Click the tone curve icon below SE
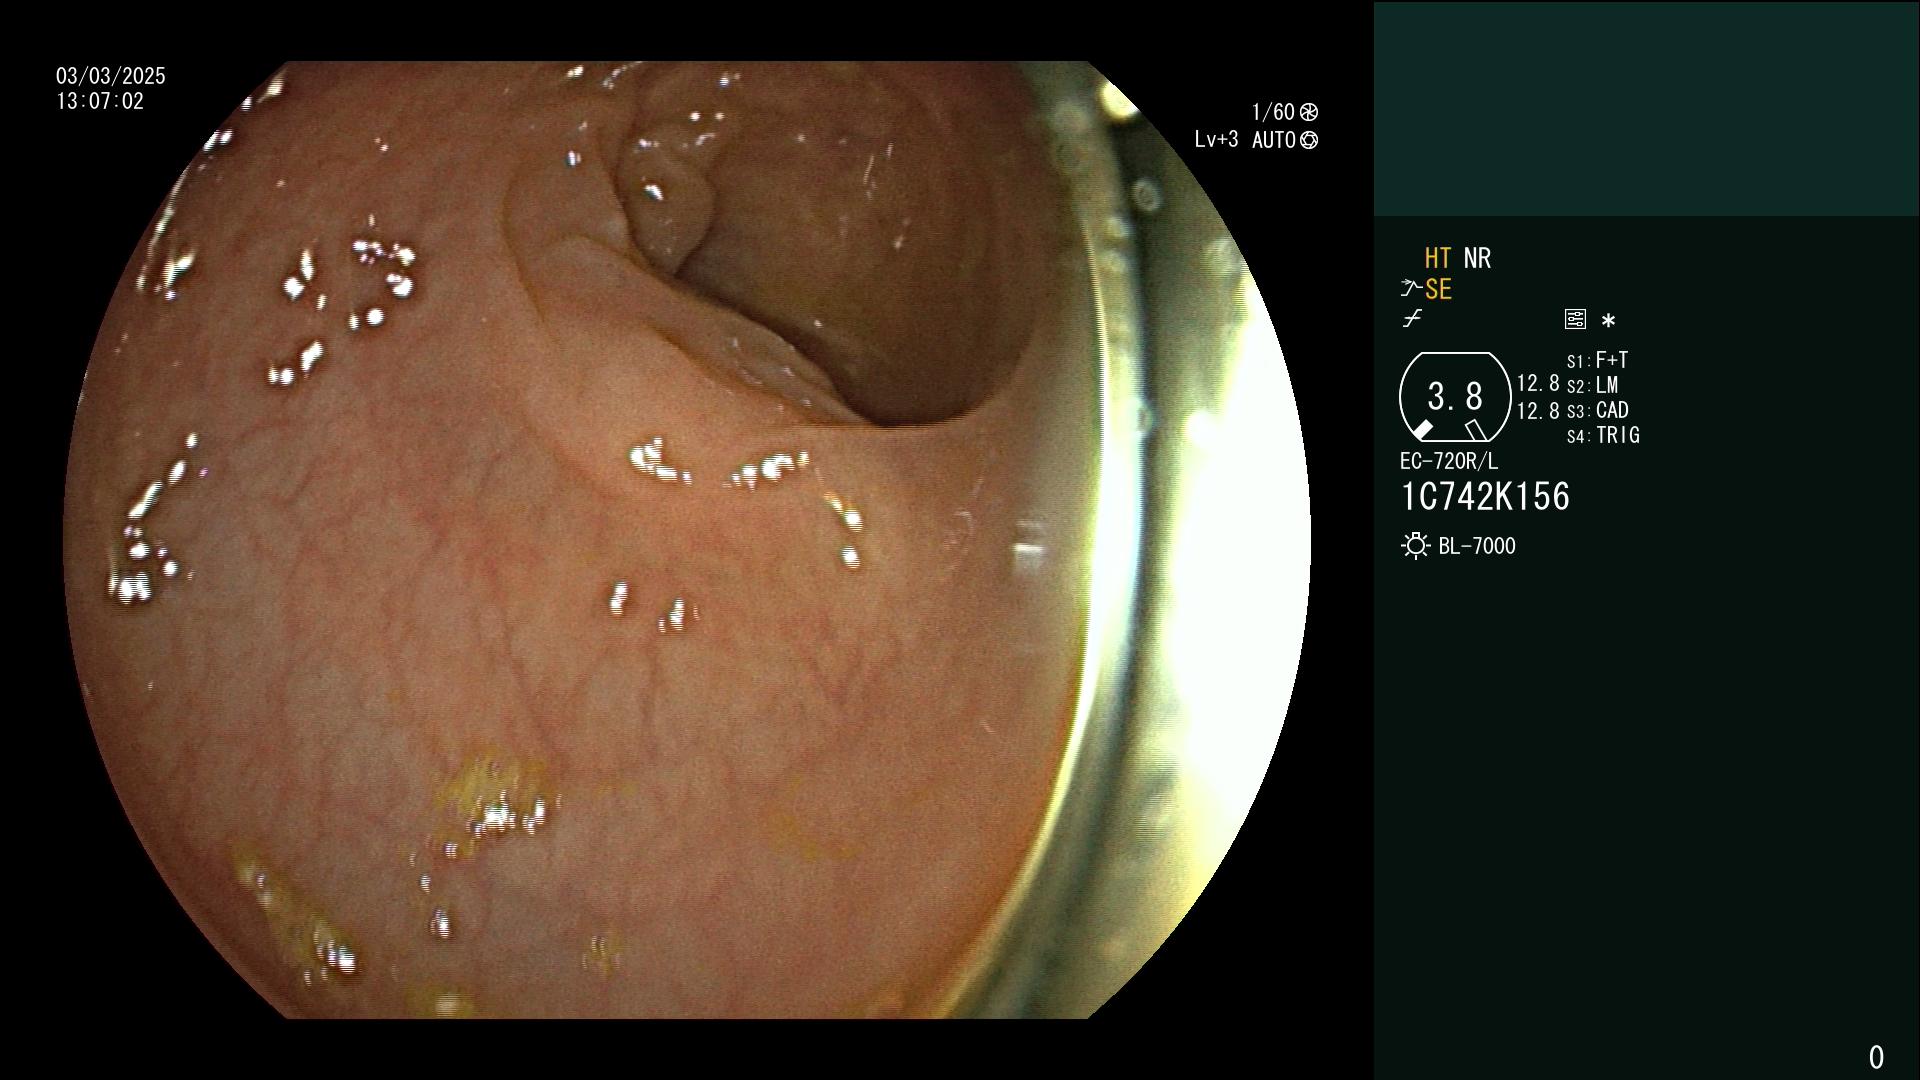 [1412, 319]
